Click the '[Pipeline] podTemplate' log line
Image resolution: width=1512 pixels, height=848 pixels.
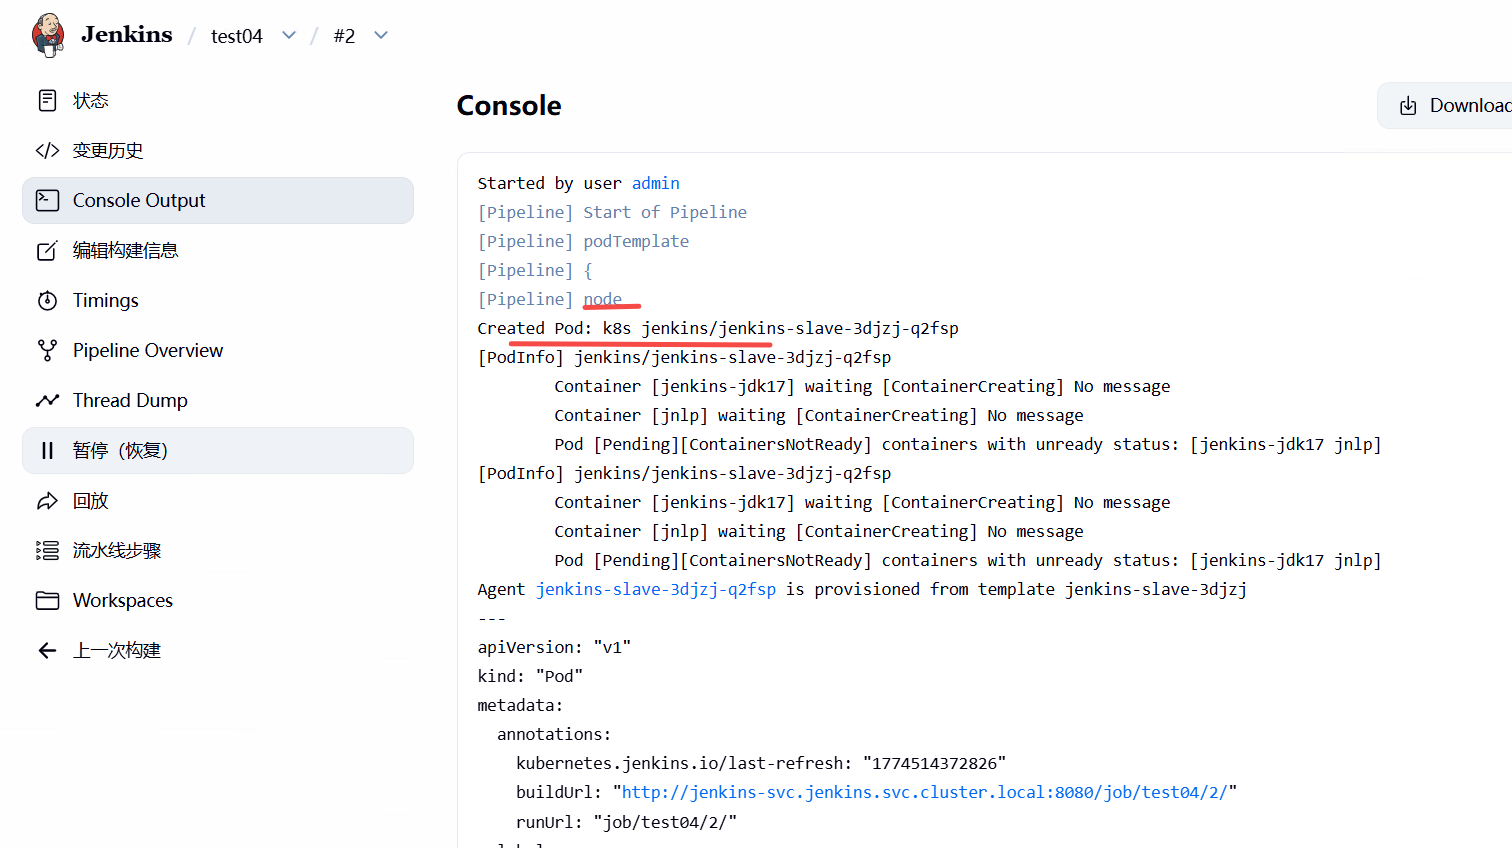tap(583, 241)
